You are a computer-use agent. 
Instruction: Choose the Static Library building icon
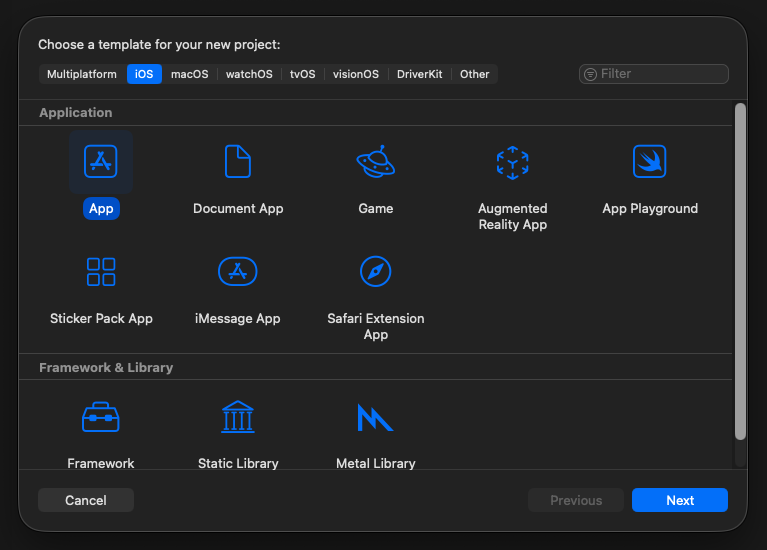238,417
